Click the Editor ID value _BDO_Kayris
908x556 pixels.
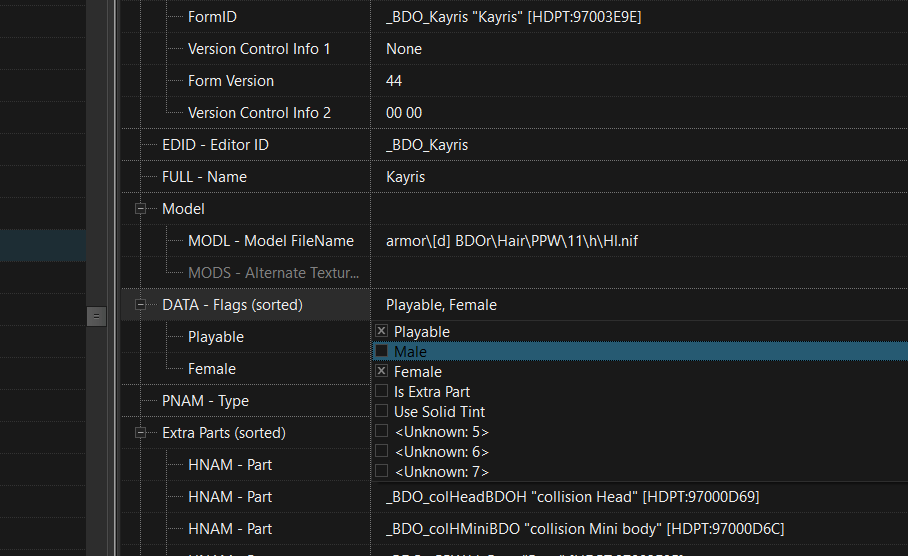(427, 145)
